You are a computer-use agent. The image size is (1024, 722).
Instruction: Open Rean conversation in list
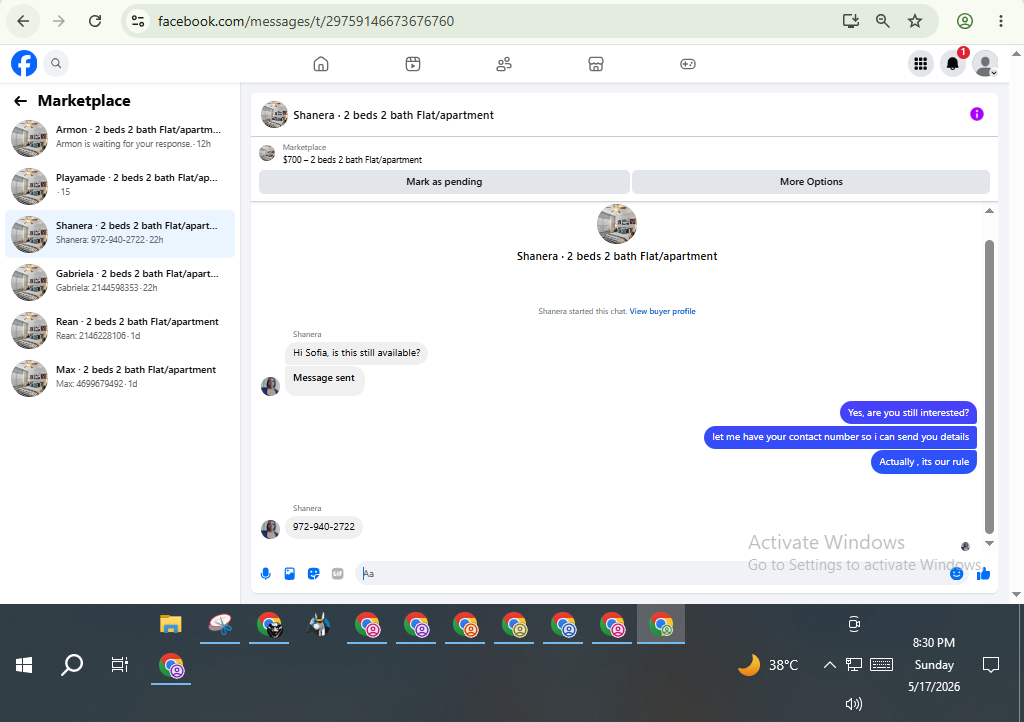[x=120, y=330]
